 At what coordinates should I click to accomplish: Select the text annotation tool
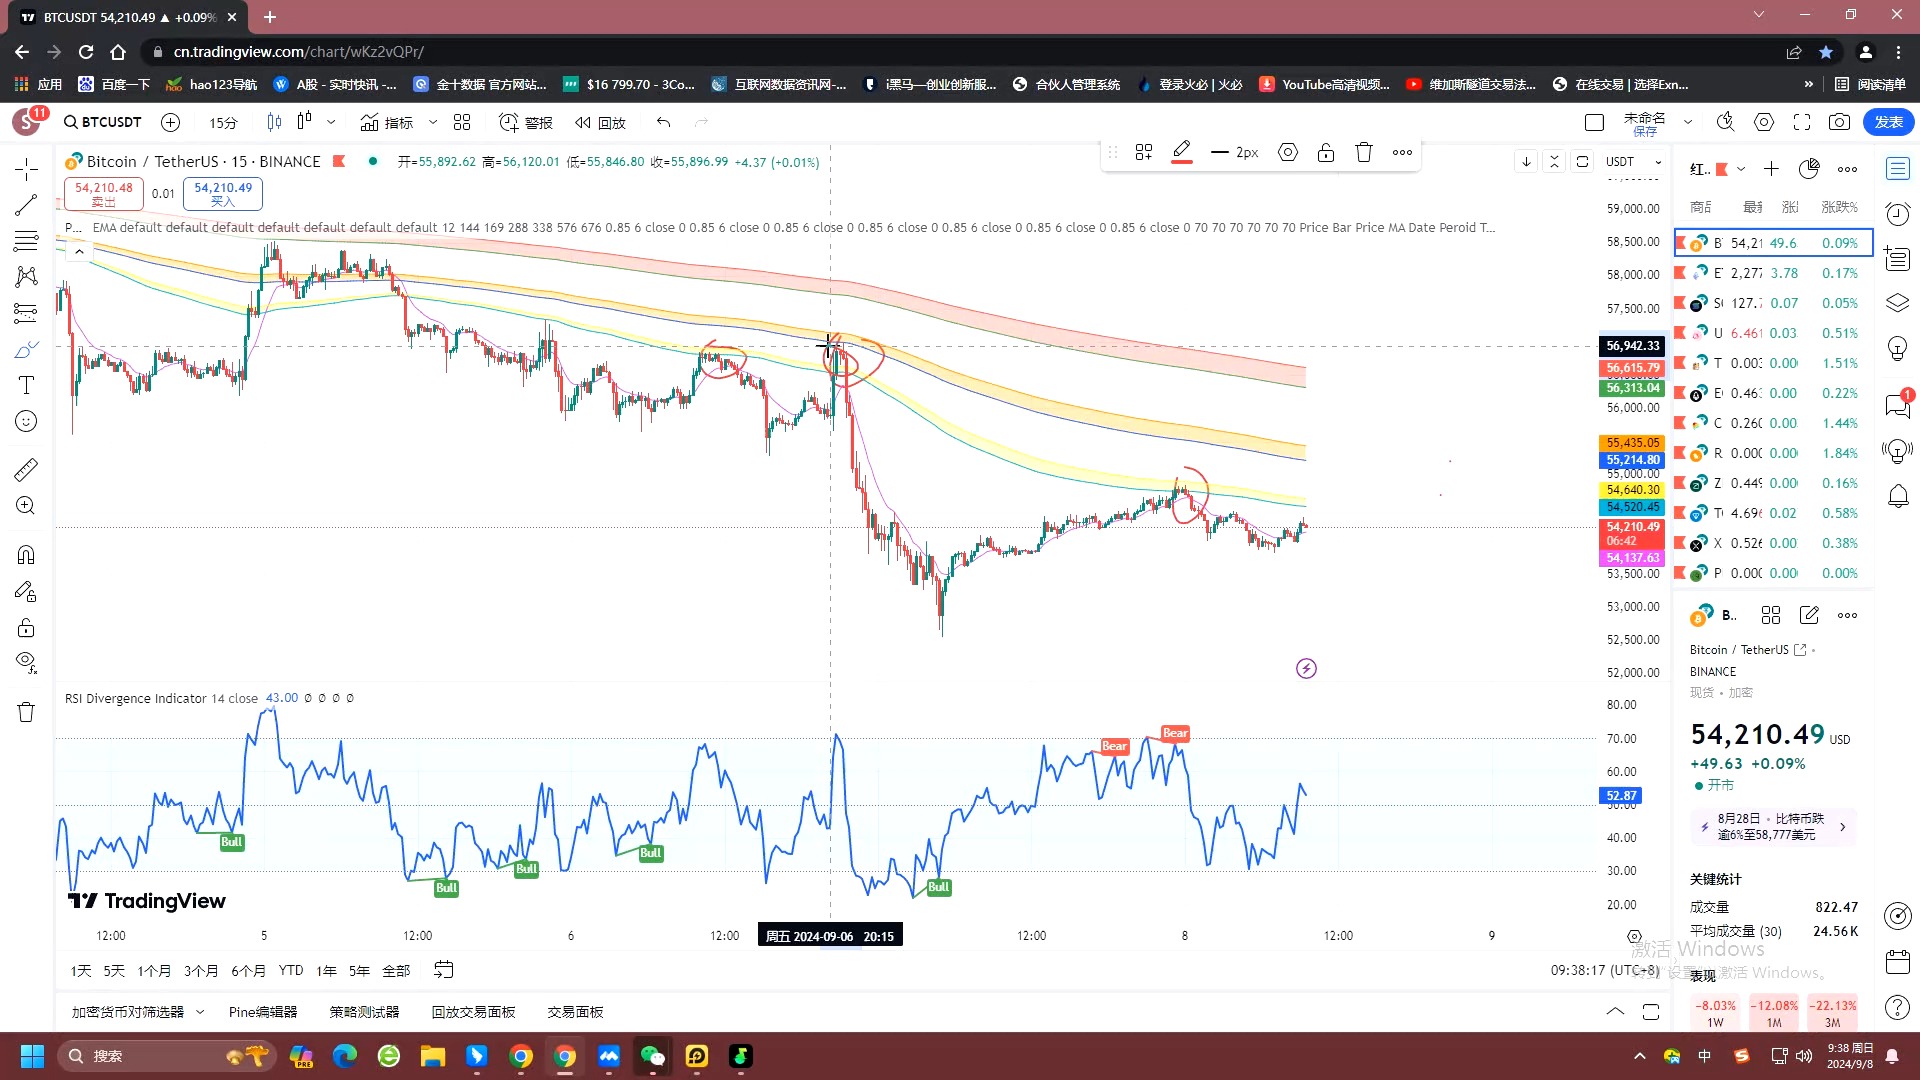27,385
